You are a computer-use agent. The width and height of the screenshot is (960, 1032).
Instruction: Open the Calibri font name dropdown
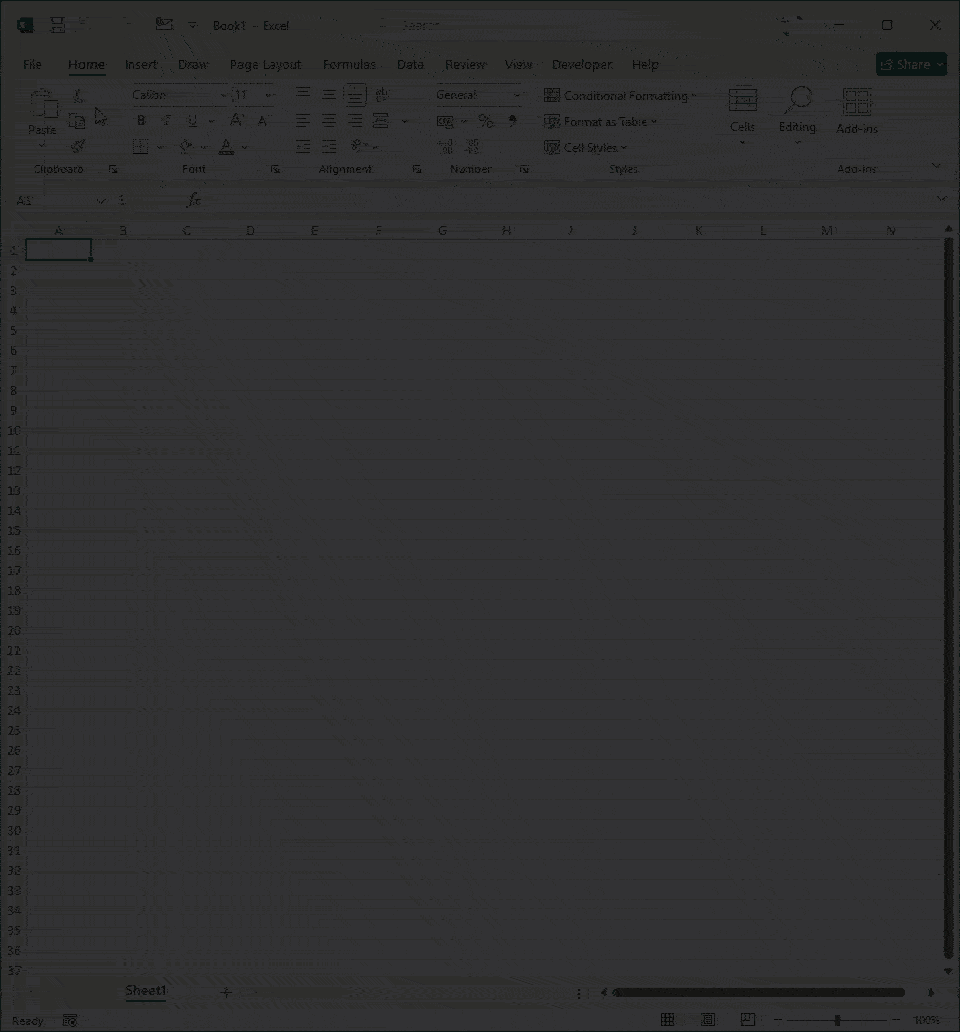[224, 95]
